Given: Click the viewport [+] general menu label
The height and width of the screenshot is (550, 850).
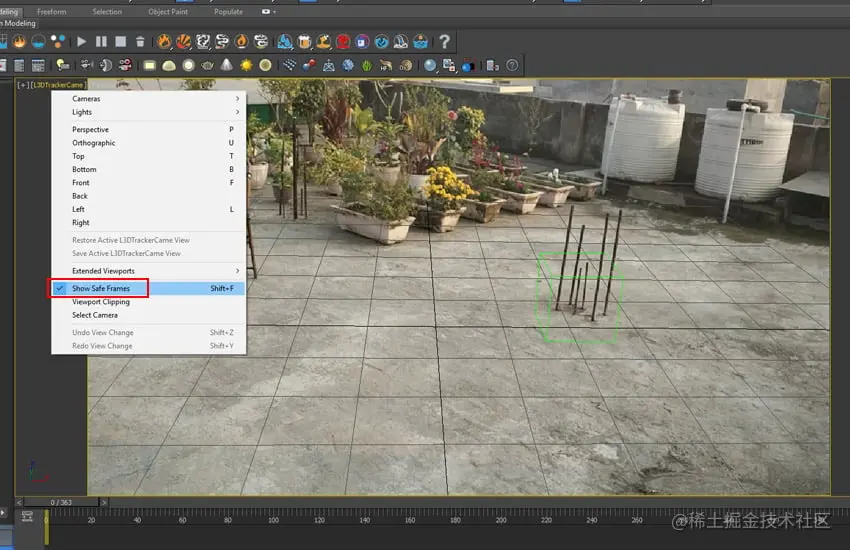Looking at the screenshot, I should [x=23, y=85].
